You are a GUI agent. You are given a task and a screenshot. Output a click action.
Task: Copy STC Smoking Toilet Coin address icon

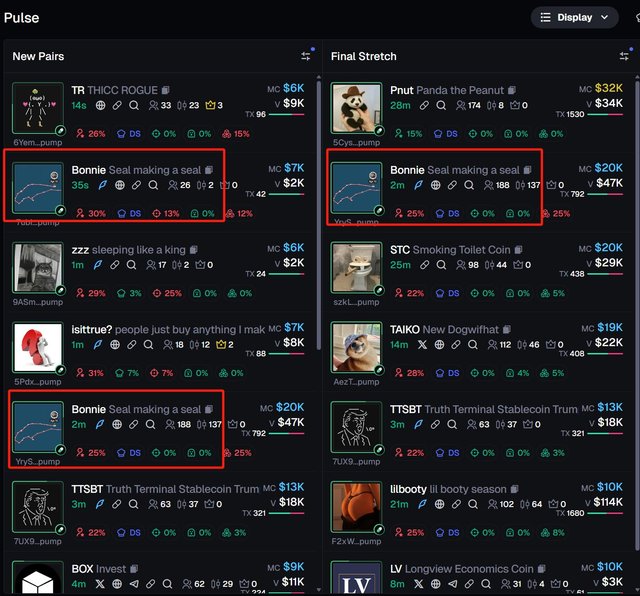pyautogui.click(x=519, y=250)
